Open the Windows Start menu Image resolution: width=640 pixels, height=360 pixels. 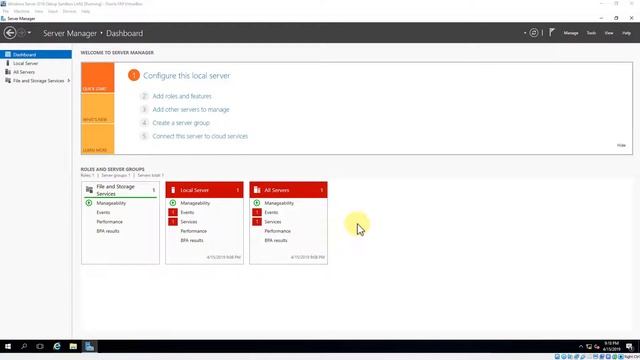point(8,347)
